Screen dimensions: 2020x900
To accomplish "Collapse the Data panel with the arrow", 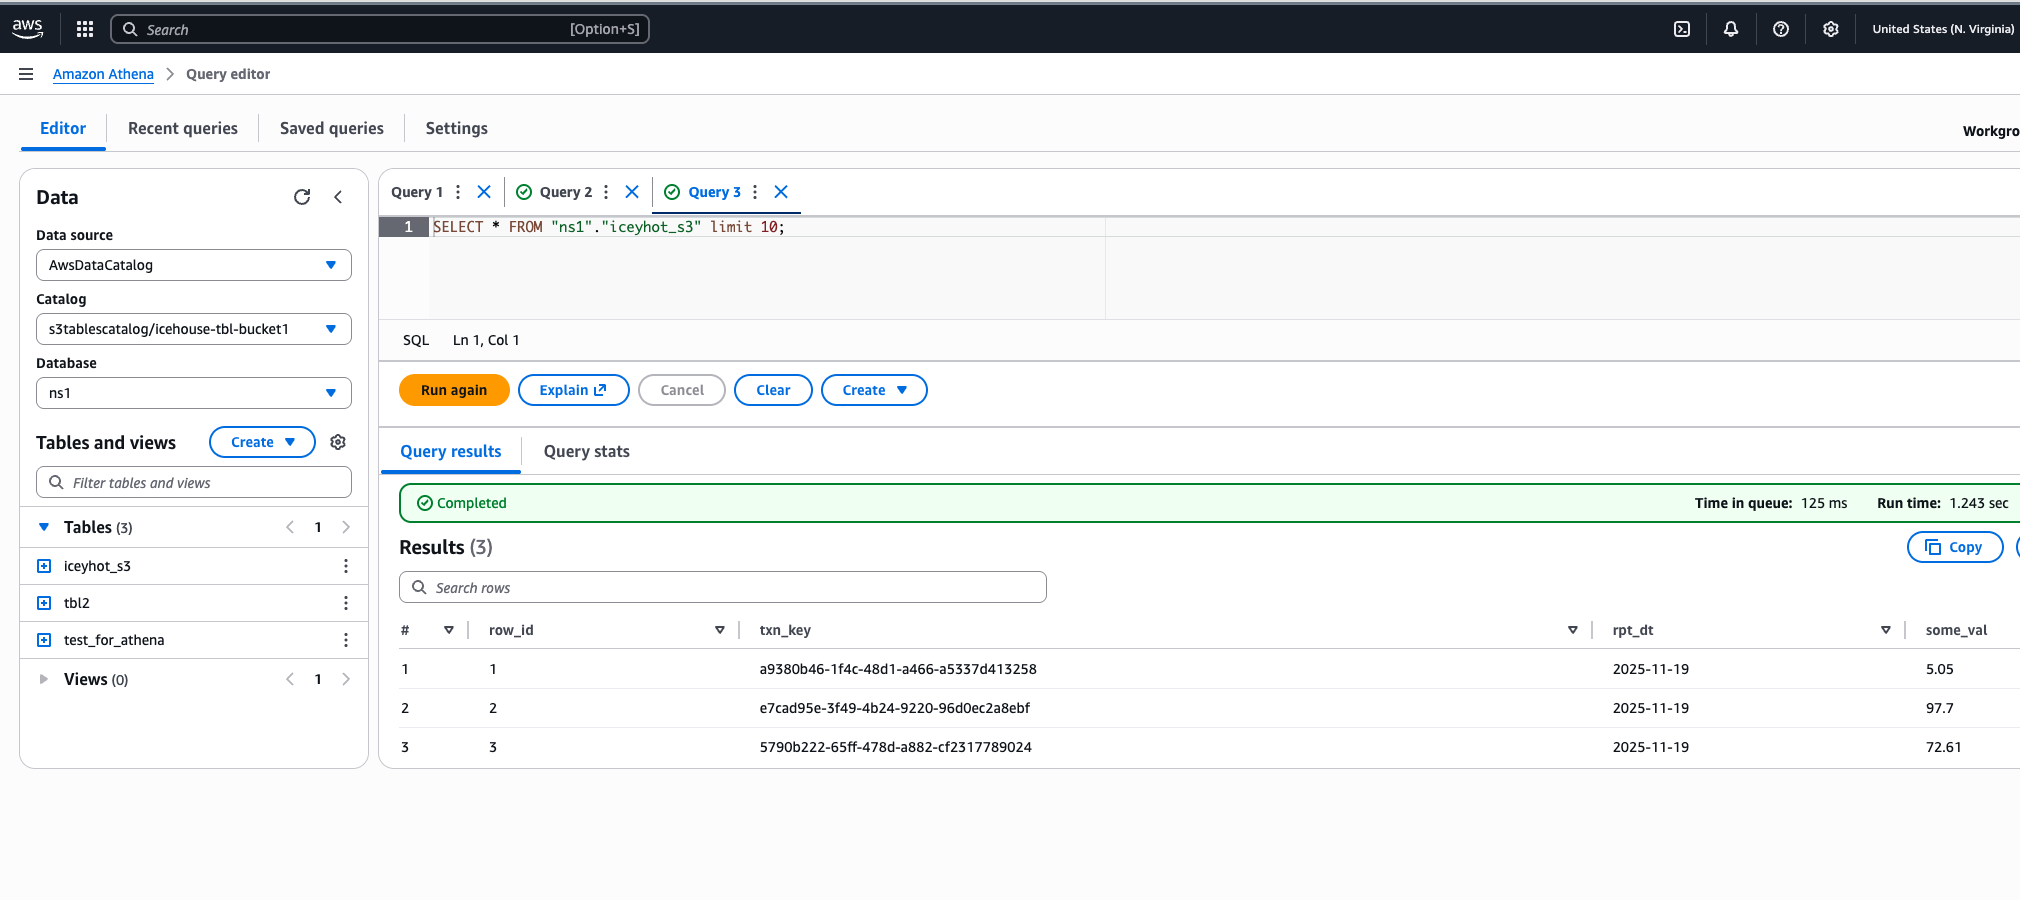I will point(338,197).
